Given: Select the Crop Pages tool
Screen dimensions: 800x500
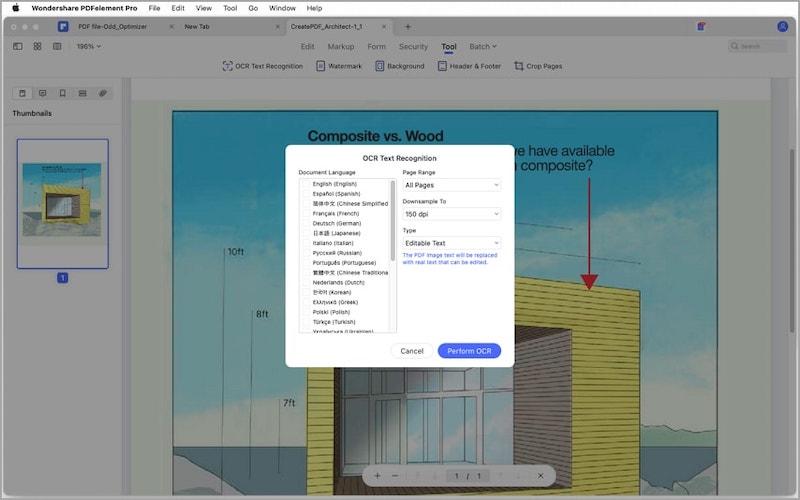Looking at the screenshot, I should [538, 66].
